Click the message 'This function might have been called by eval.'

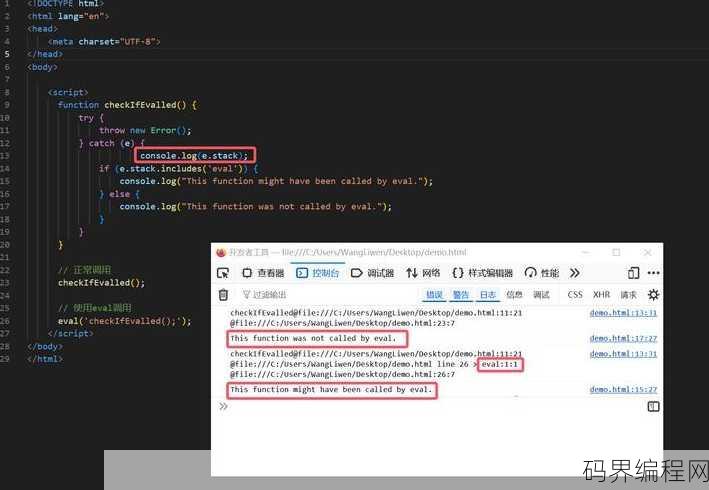[x=331, y=389]
